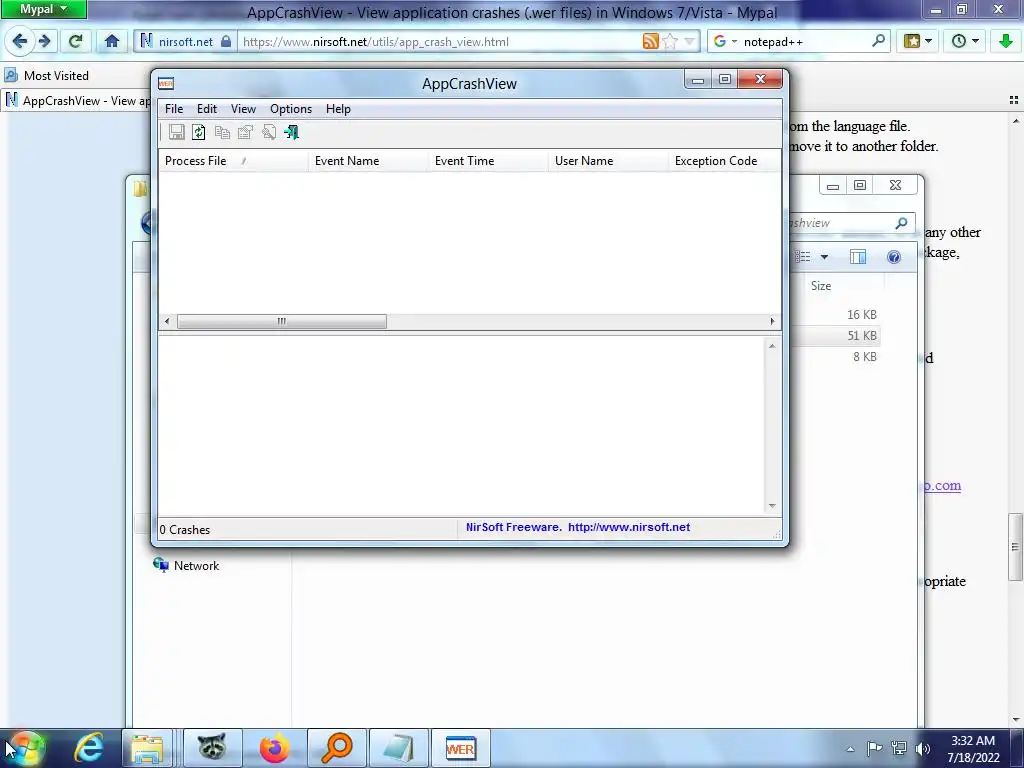Go back in the Mypal browser

pyautogui.click(x=20, y=41)
